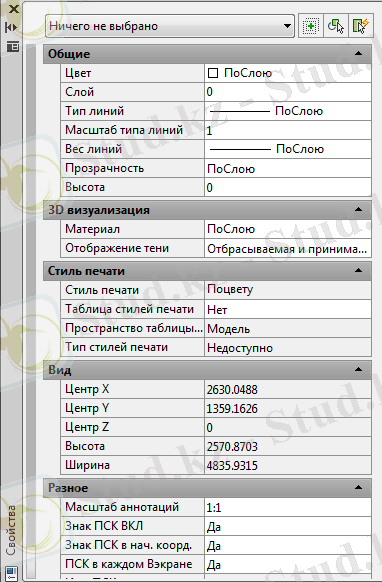Collapse the Стиль печати section

pyautogui.click(x=358, y=271)
